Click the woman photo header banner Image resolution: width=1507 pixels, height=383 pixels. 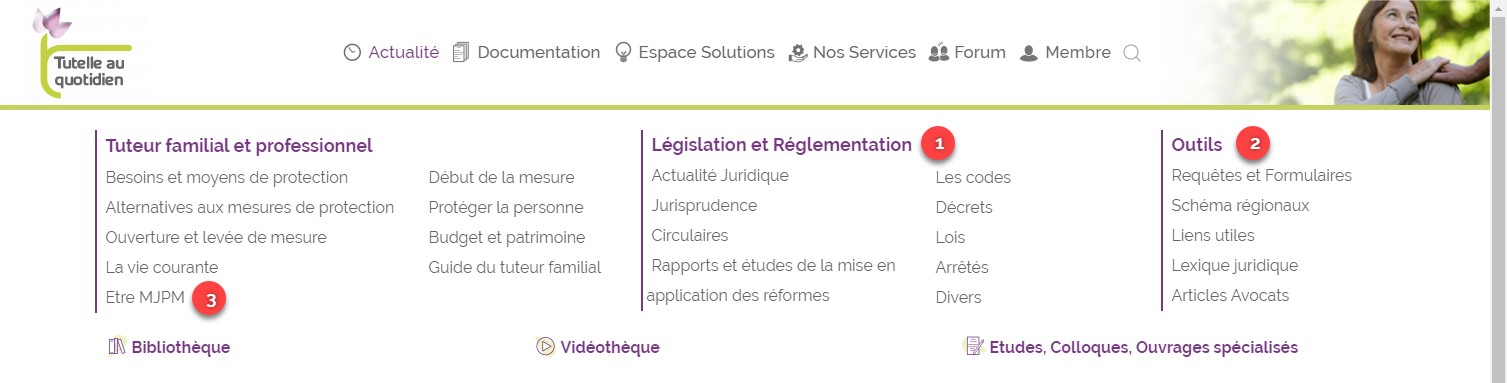pos(1337,52)
